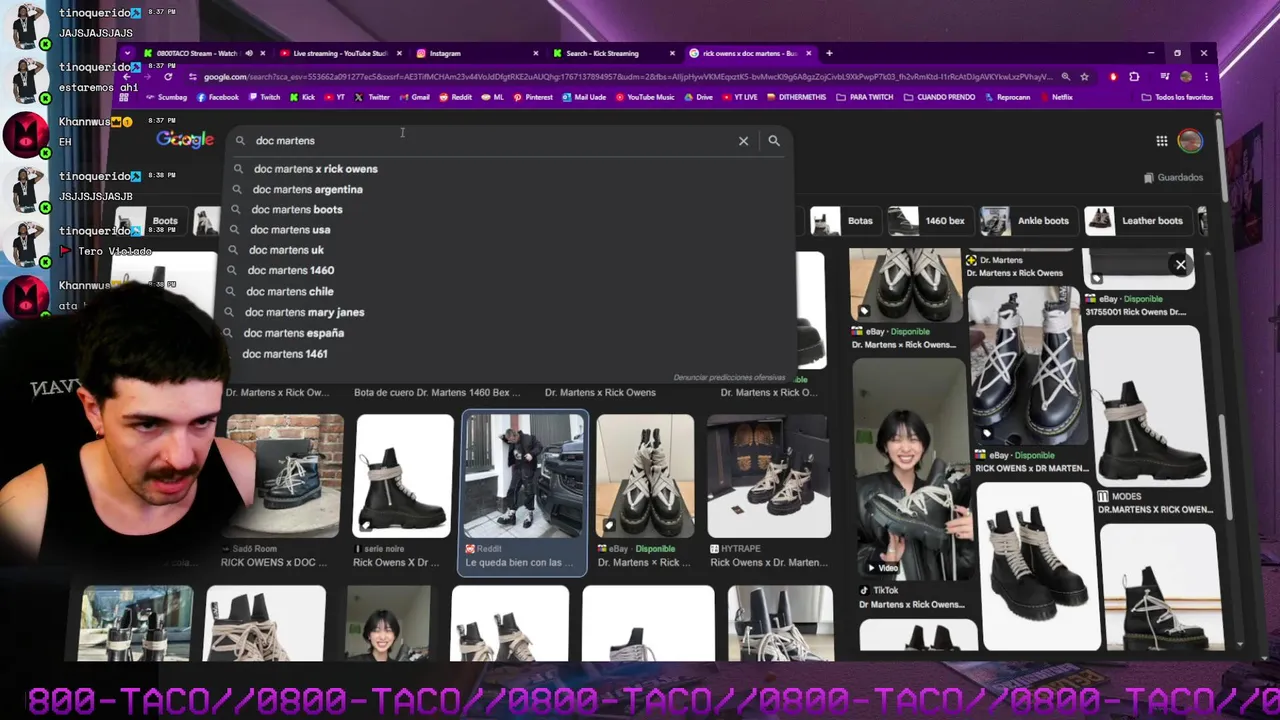Open the Reddit bookmark
Image resolution: width=1280 pixels, height=720 pixels.
(455, 97)
